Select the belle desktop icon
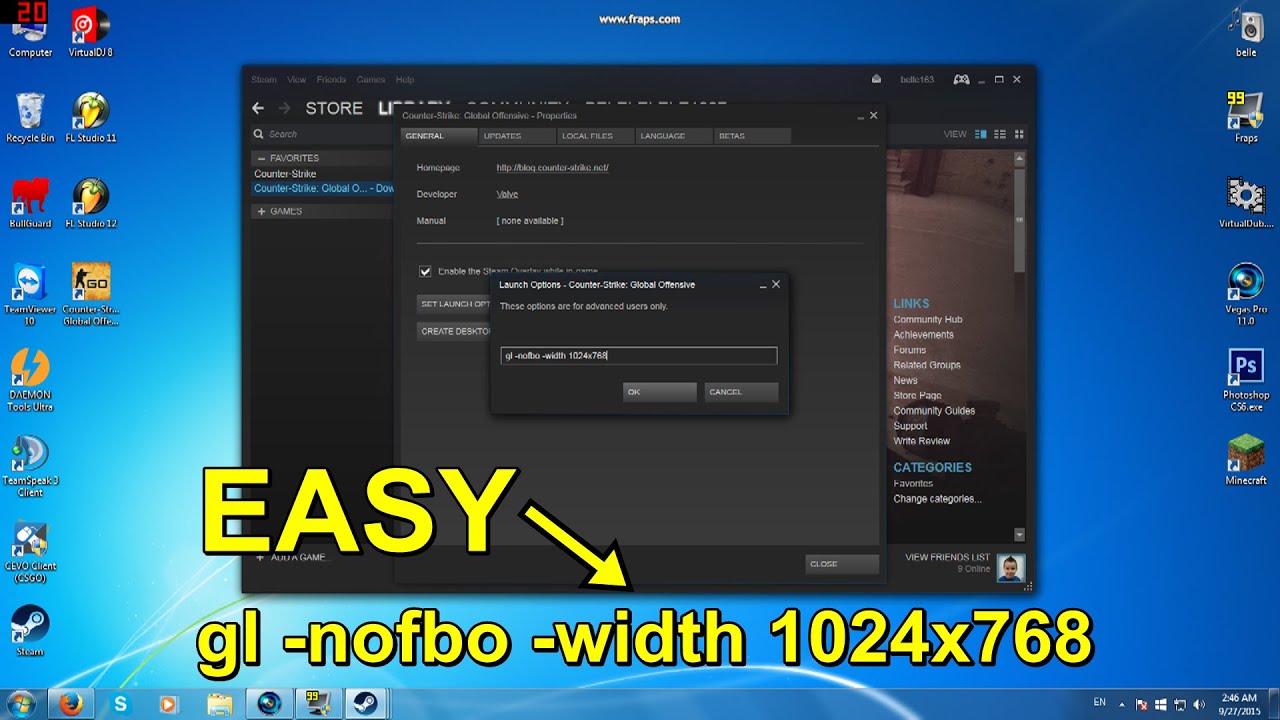This screenshot has height=720, width=1280. (1246, 32)
